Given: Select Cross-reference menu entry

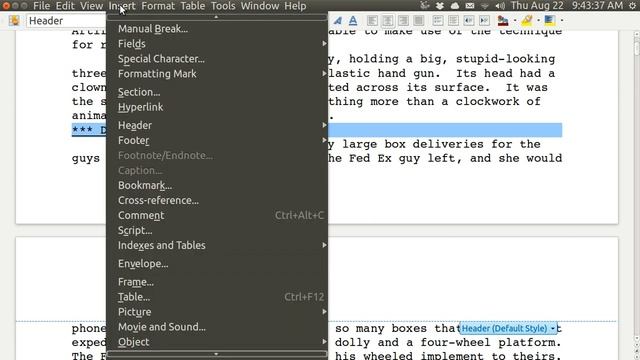Looking at the screenshot, I should [217, 200].
